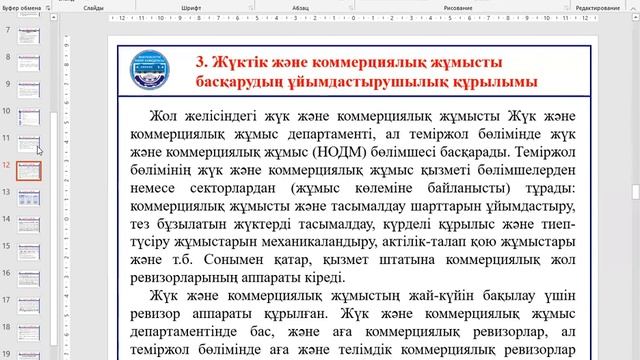Select slide 15 thumbnail
Viewport: 640px width, 360px height.
click(29, 252)
